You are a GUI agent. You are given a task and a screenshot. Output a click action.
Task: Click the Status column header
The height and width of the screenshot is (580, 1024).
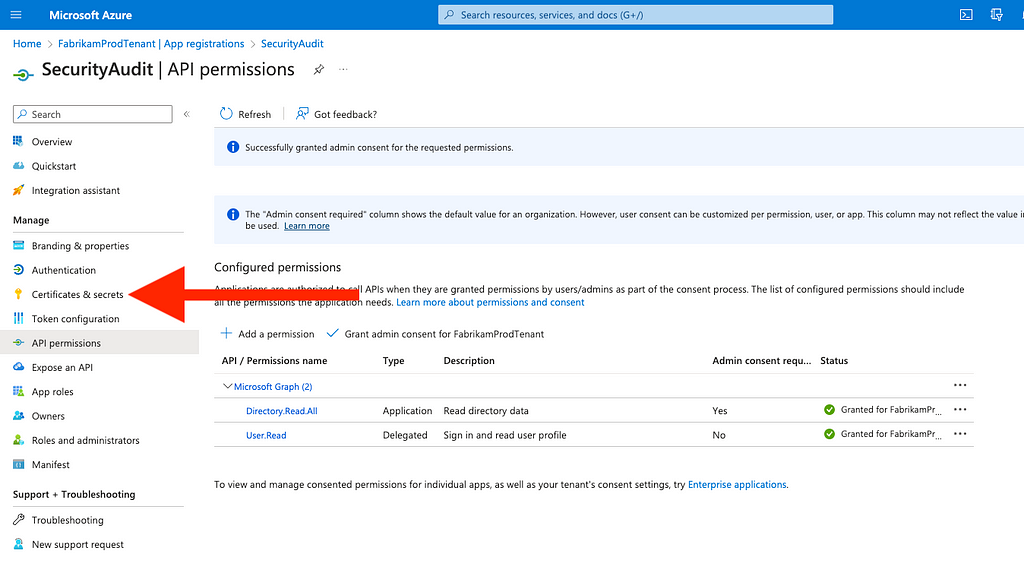(x=834, y=361)
